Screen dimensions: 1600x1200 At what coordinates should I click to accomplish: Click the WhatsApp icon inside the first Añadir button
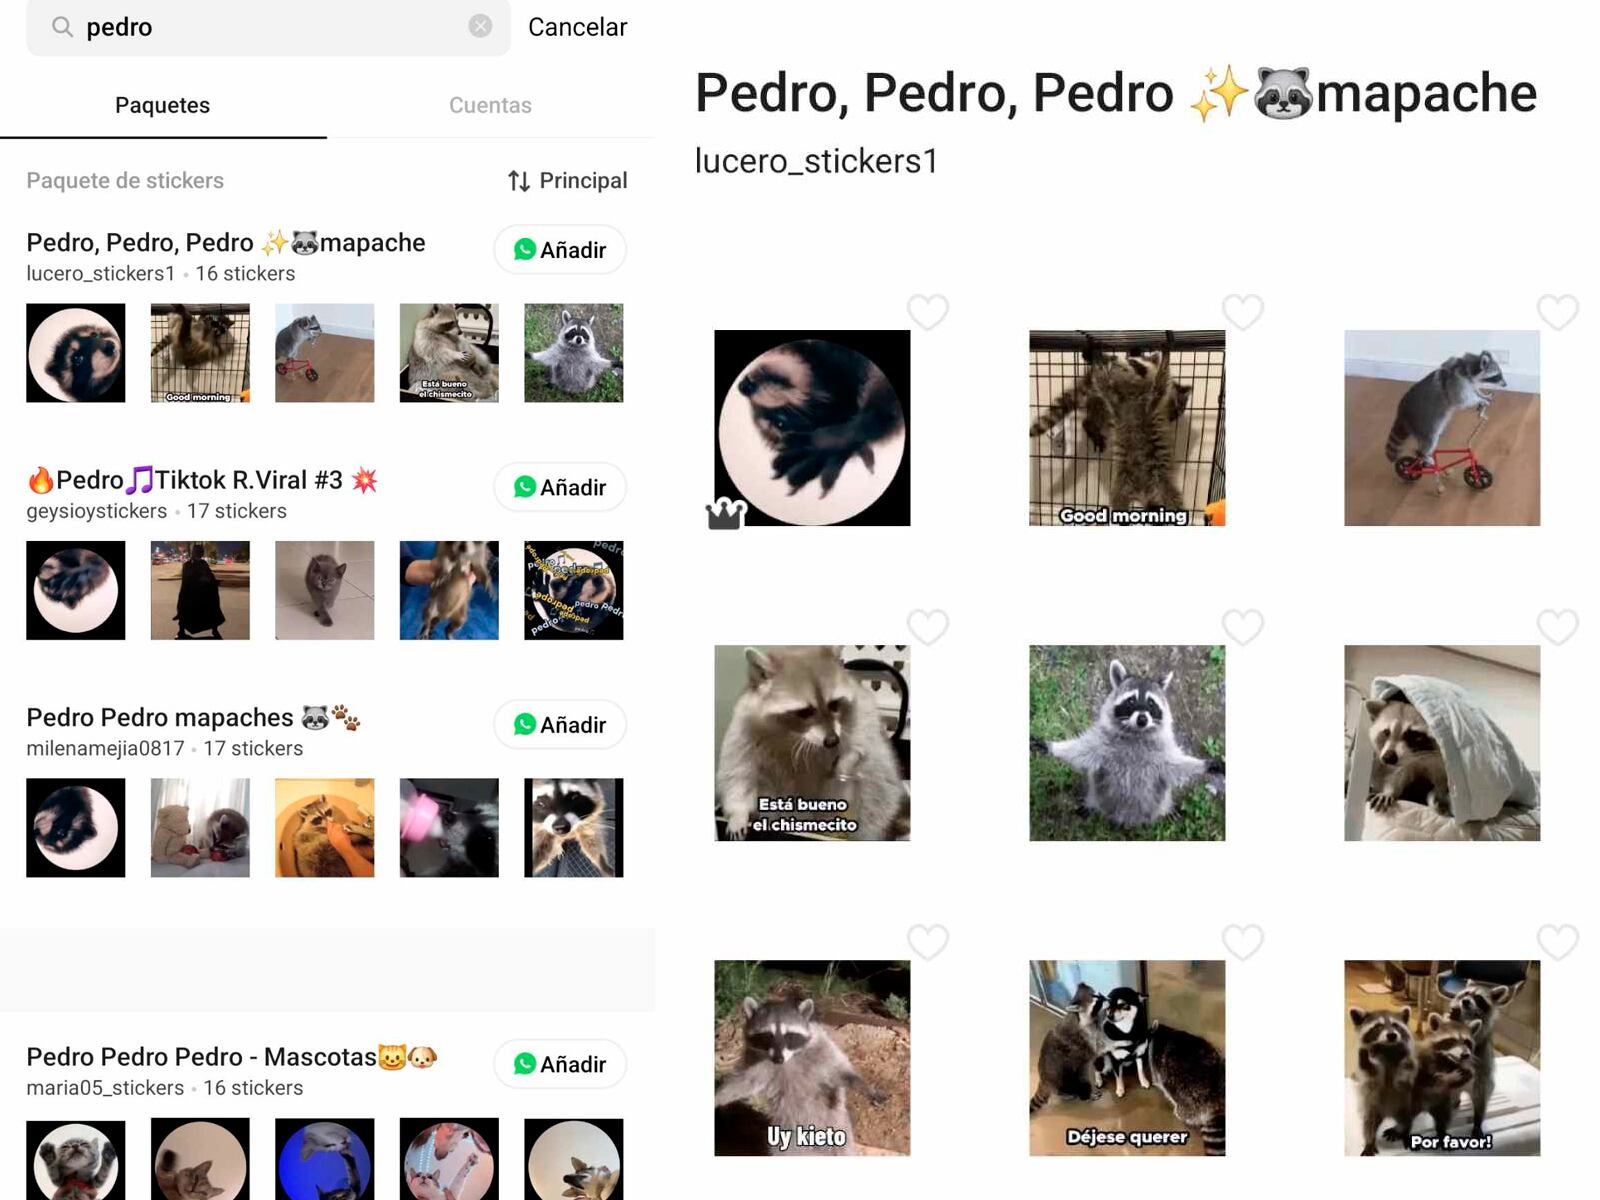point(527,249)
